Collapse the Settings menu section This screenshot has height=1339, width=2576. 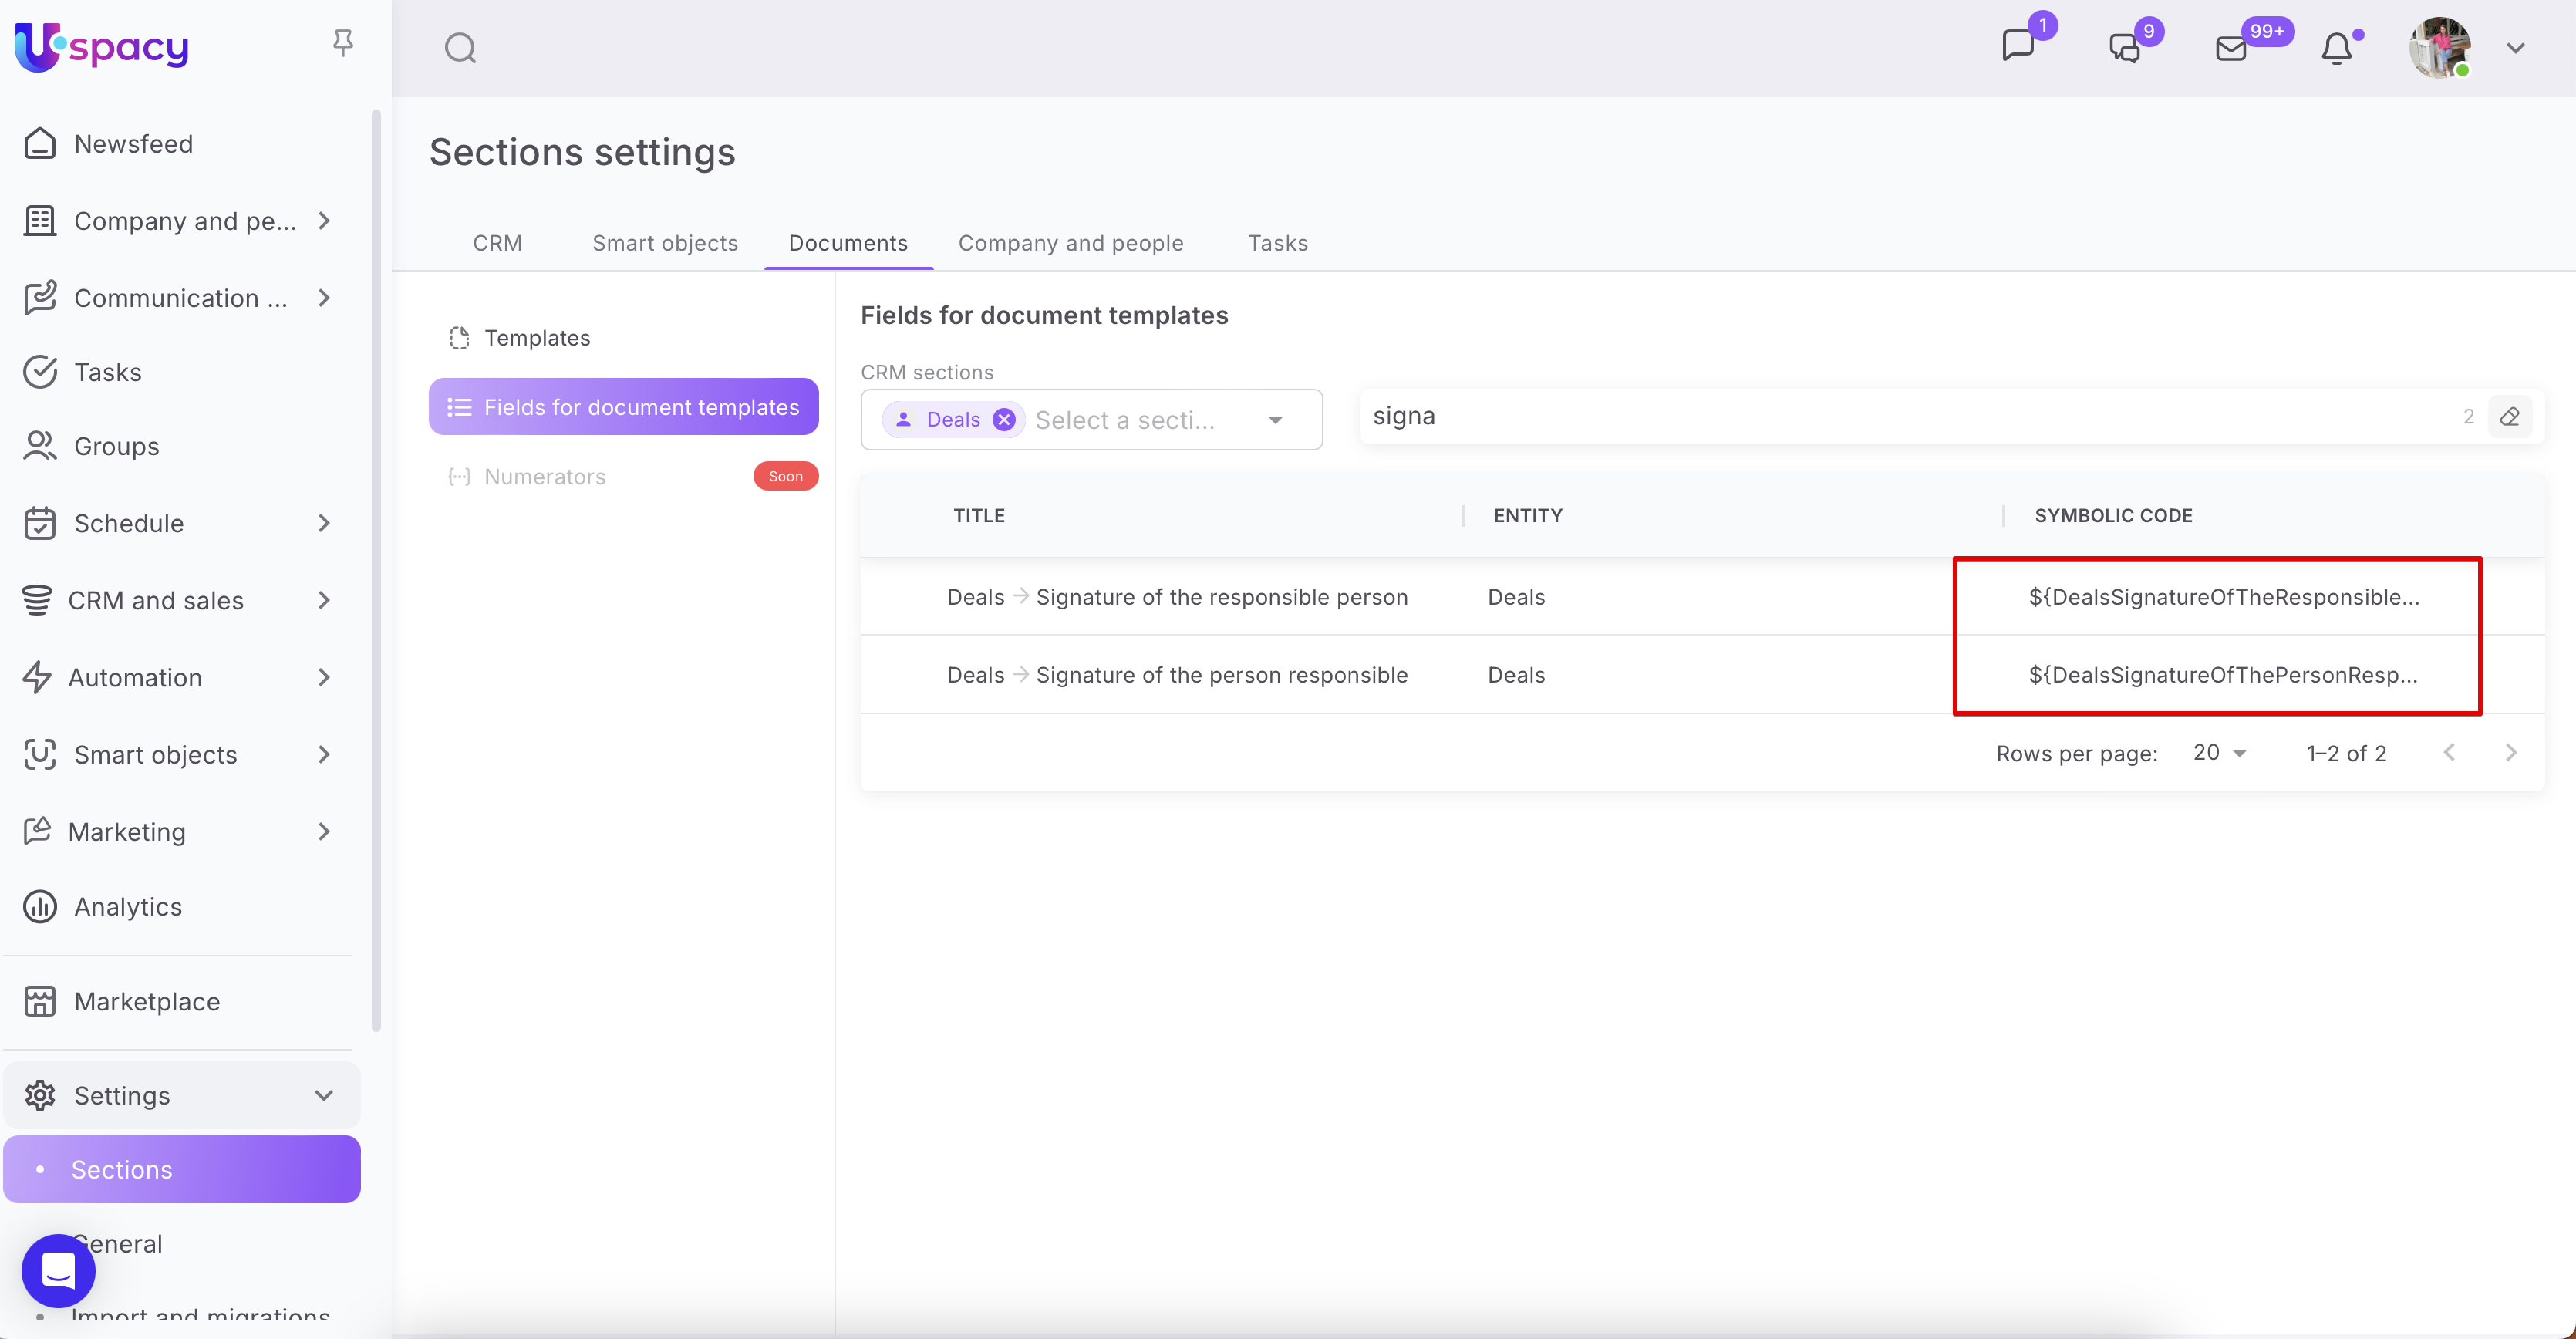323,1095
